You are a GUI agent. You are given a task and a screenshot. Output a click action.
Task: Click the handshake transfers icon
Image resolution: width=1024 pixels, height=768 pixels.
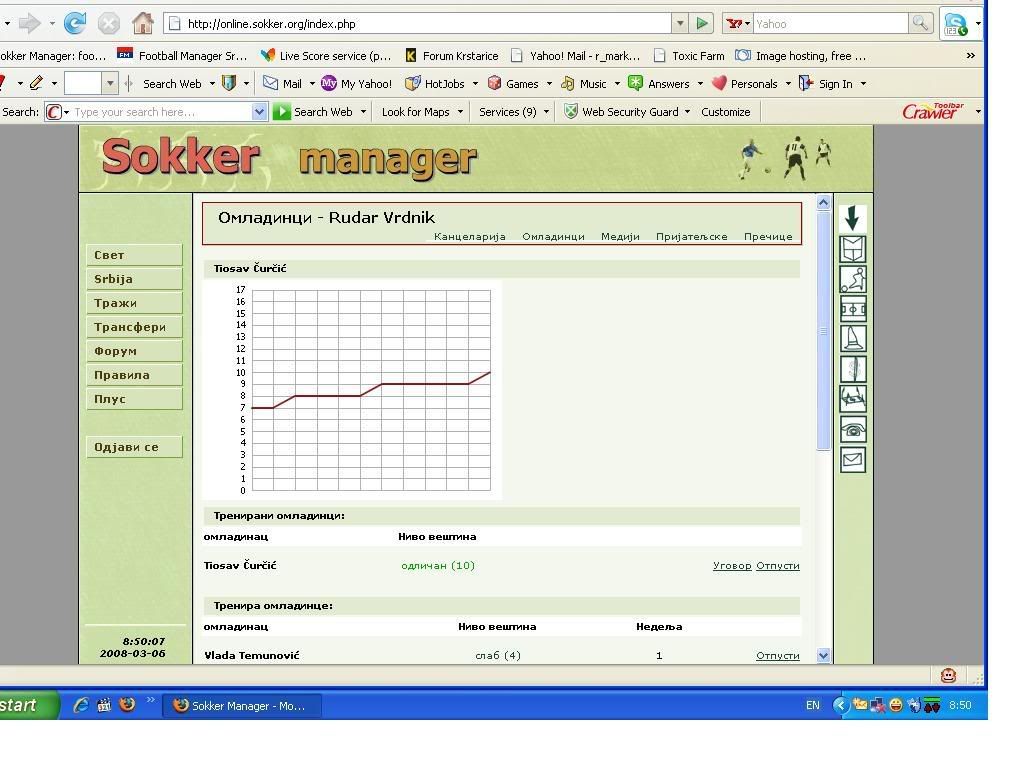click(x=853, y=399)
